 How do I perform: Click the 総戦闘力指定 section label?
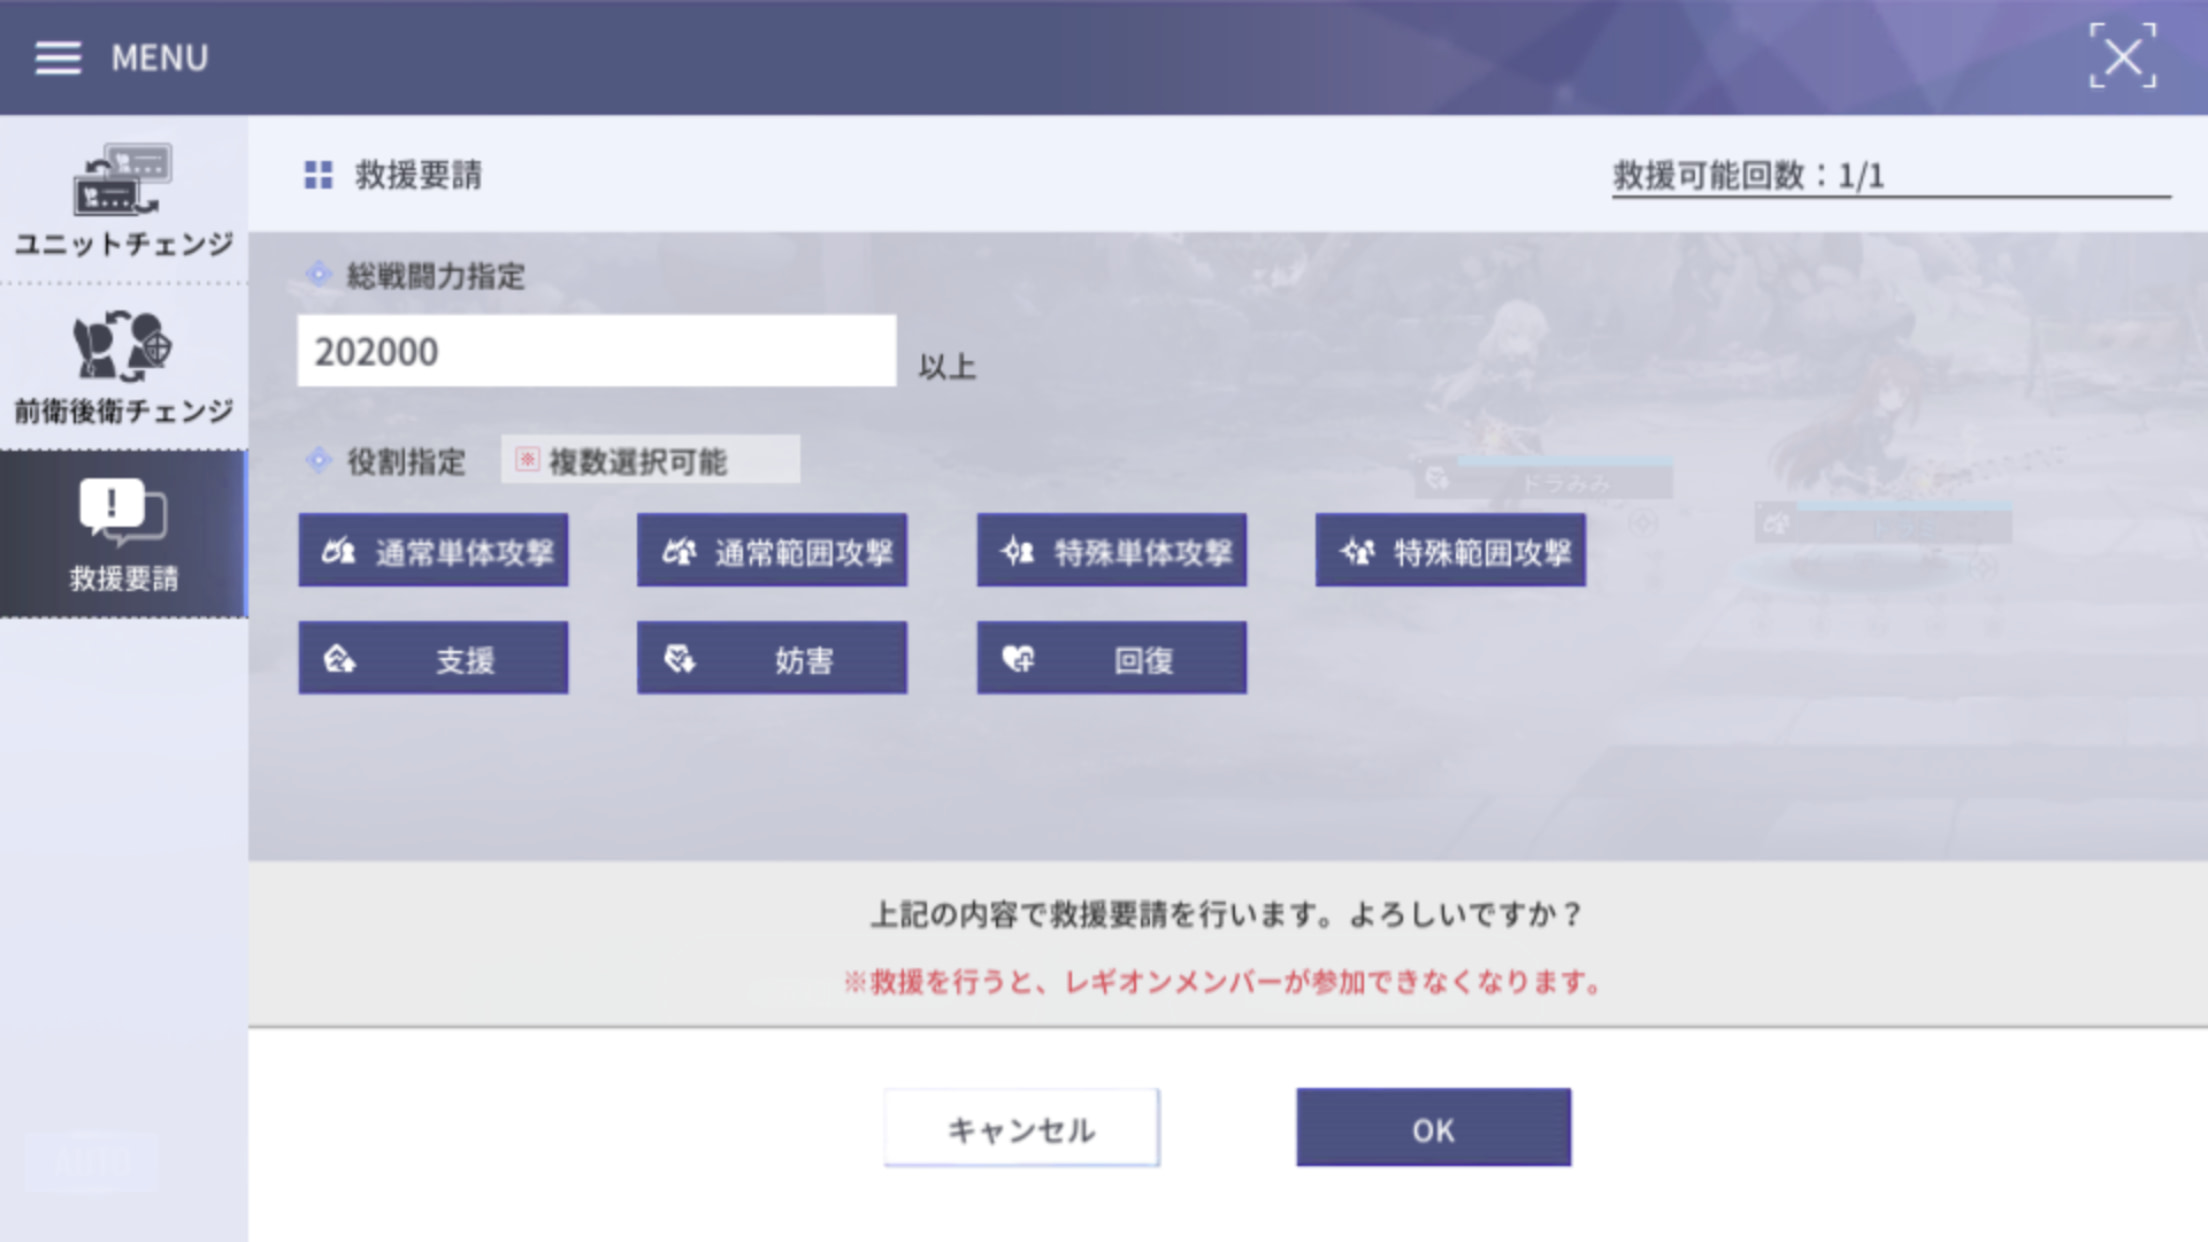pyautogui.click(x=435, y=276)
